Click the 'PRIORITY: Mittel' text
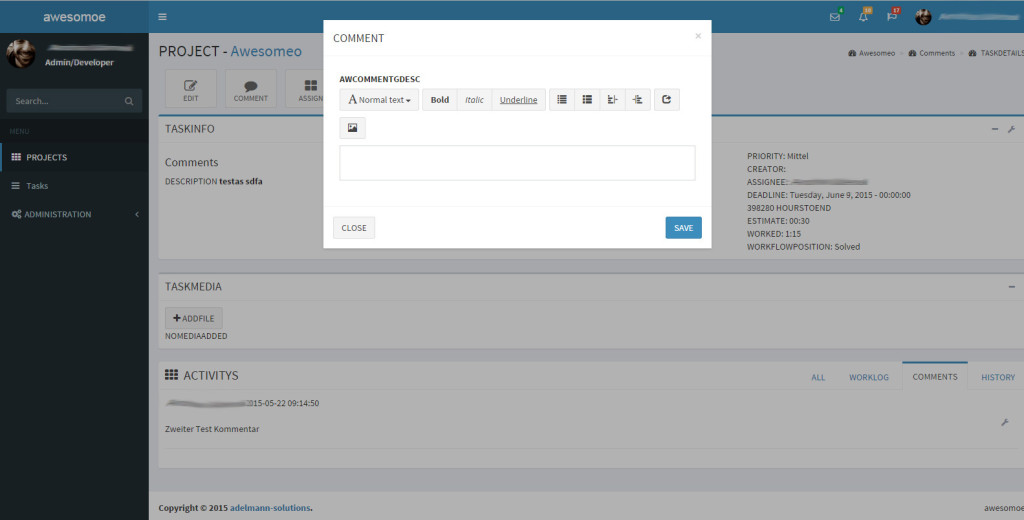 [x=778, y=156]
